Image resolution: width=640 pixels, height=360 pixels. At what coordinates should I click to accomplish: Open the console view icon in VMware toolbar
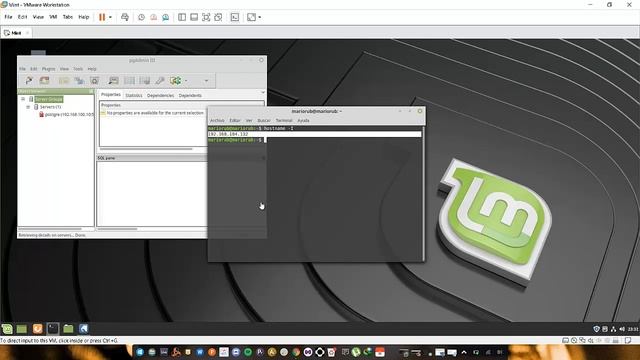(235, 17)
